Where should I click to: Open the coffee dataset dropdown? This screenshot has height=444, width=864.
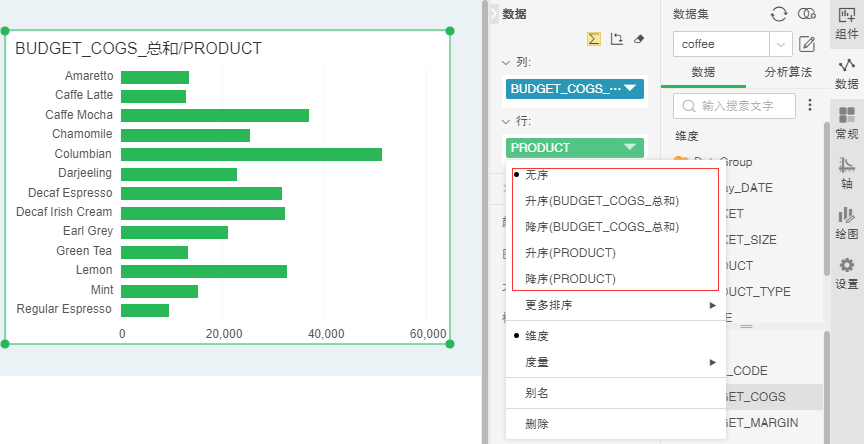tap(780, 44)
